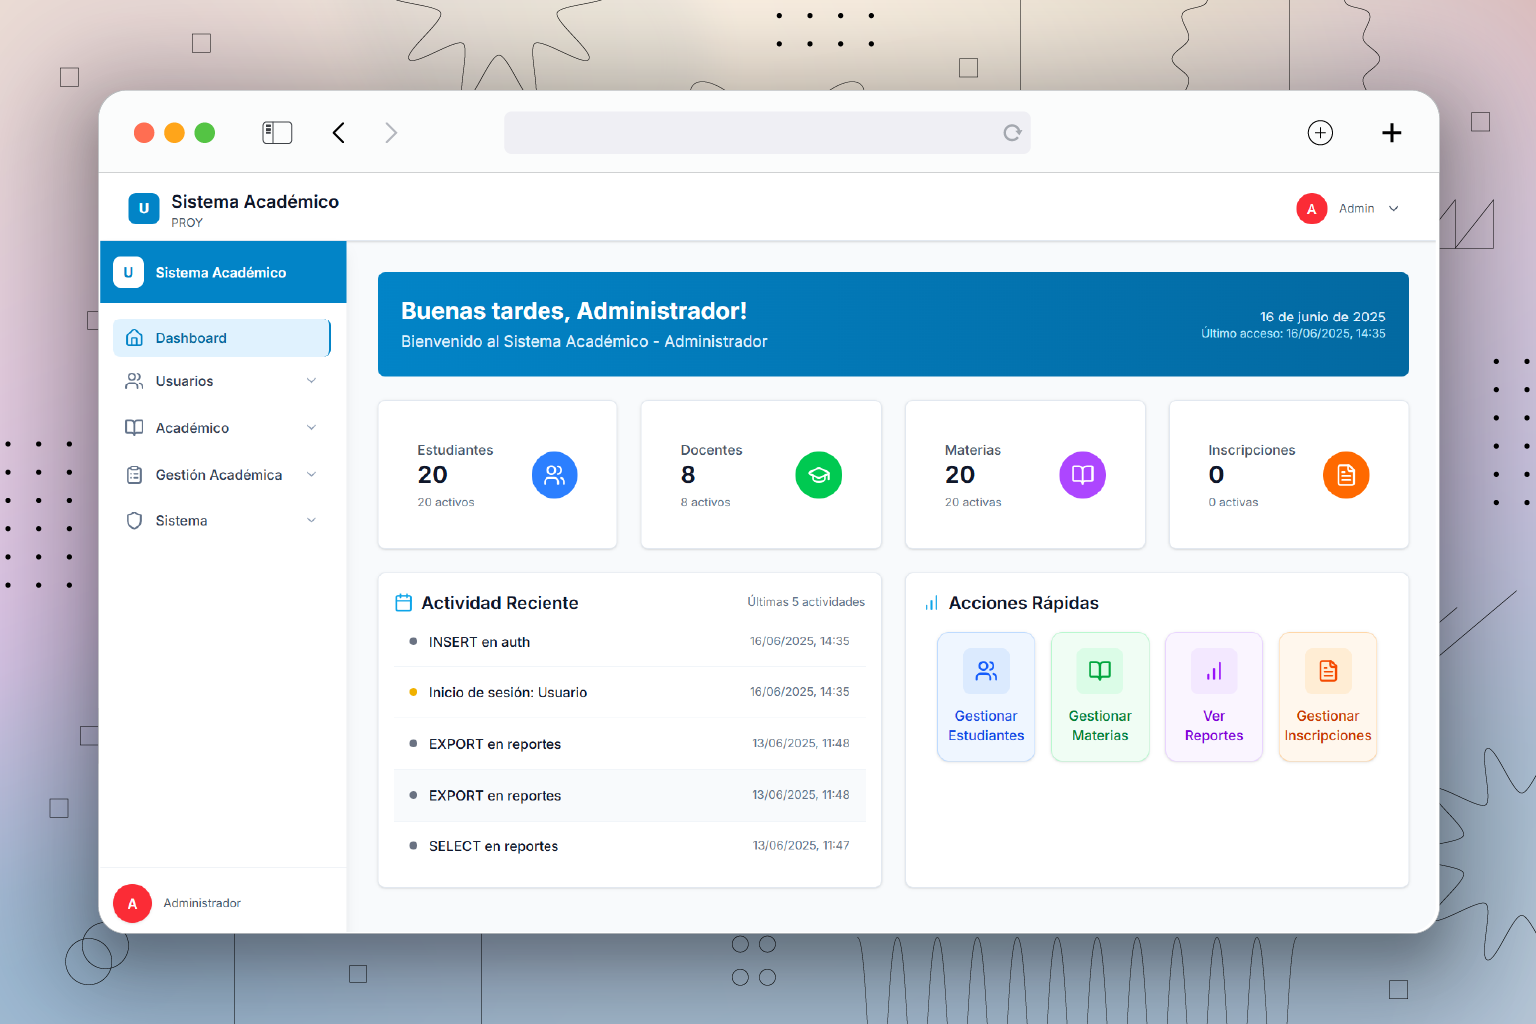
Task: Open Gestionar Materias quick action
Action: (x=1100, y=697)
